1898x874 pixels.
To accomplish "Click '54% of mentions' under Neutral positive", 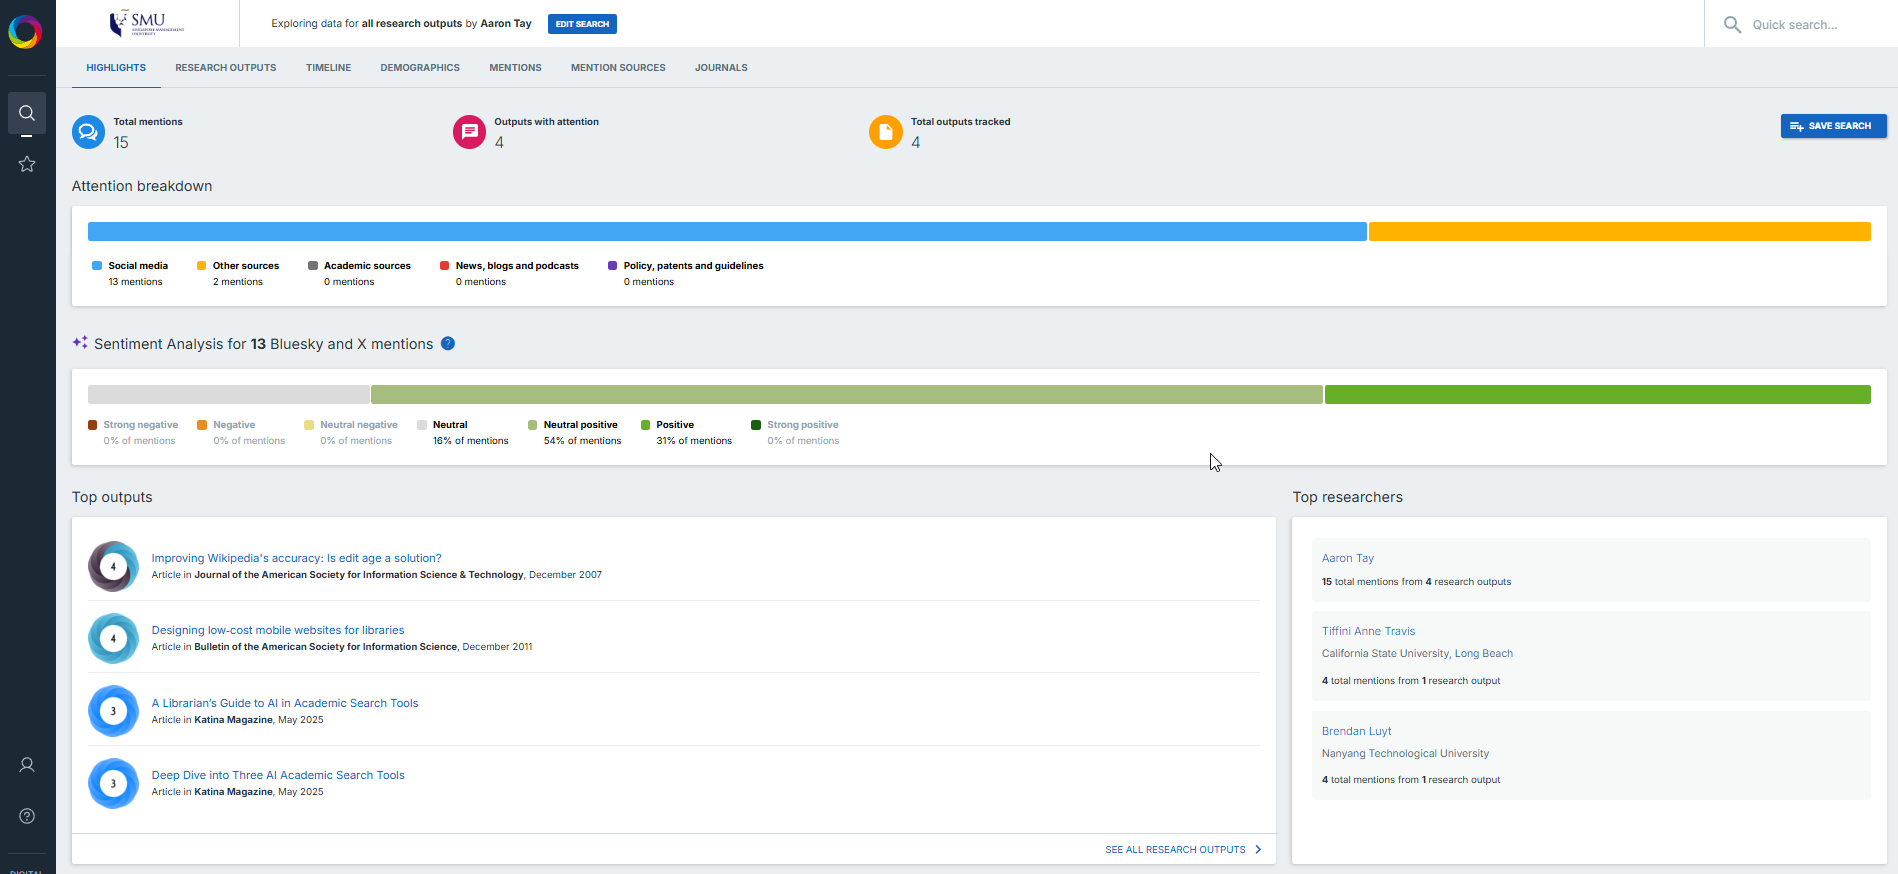I will click(x=582, y=441).
